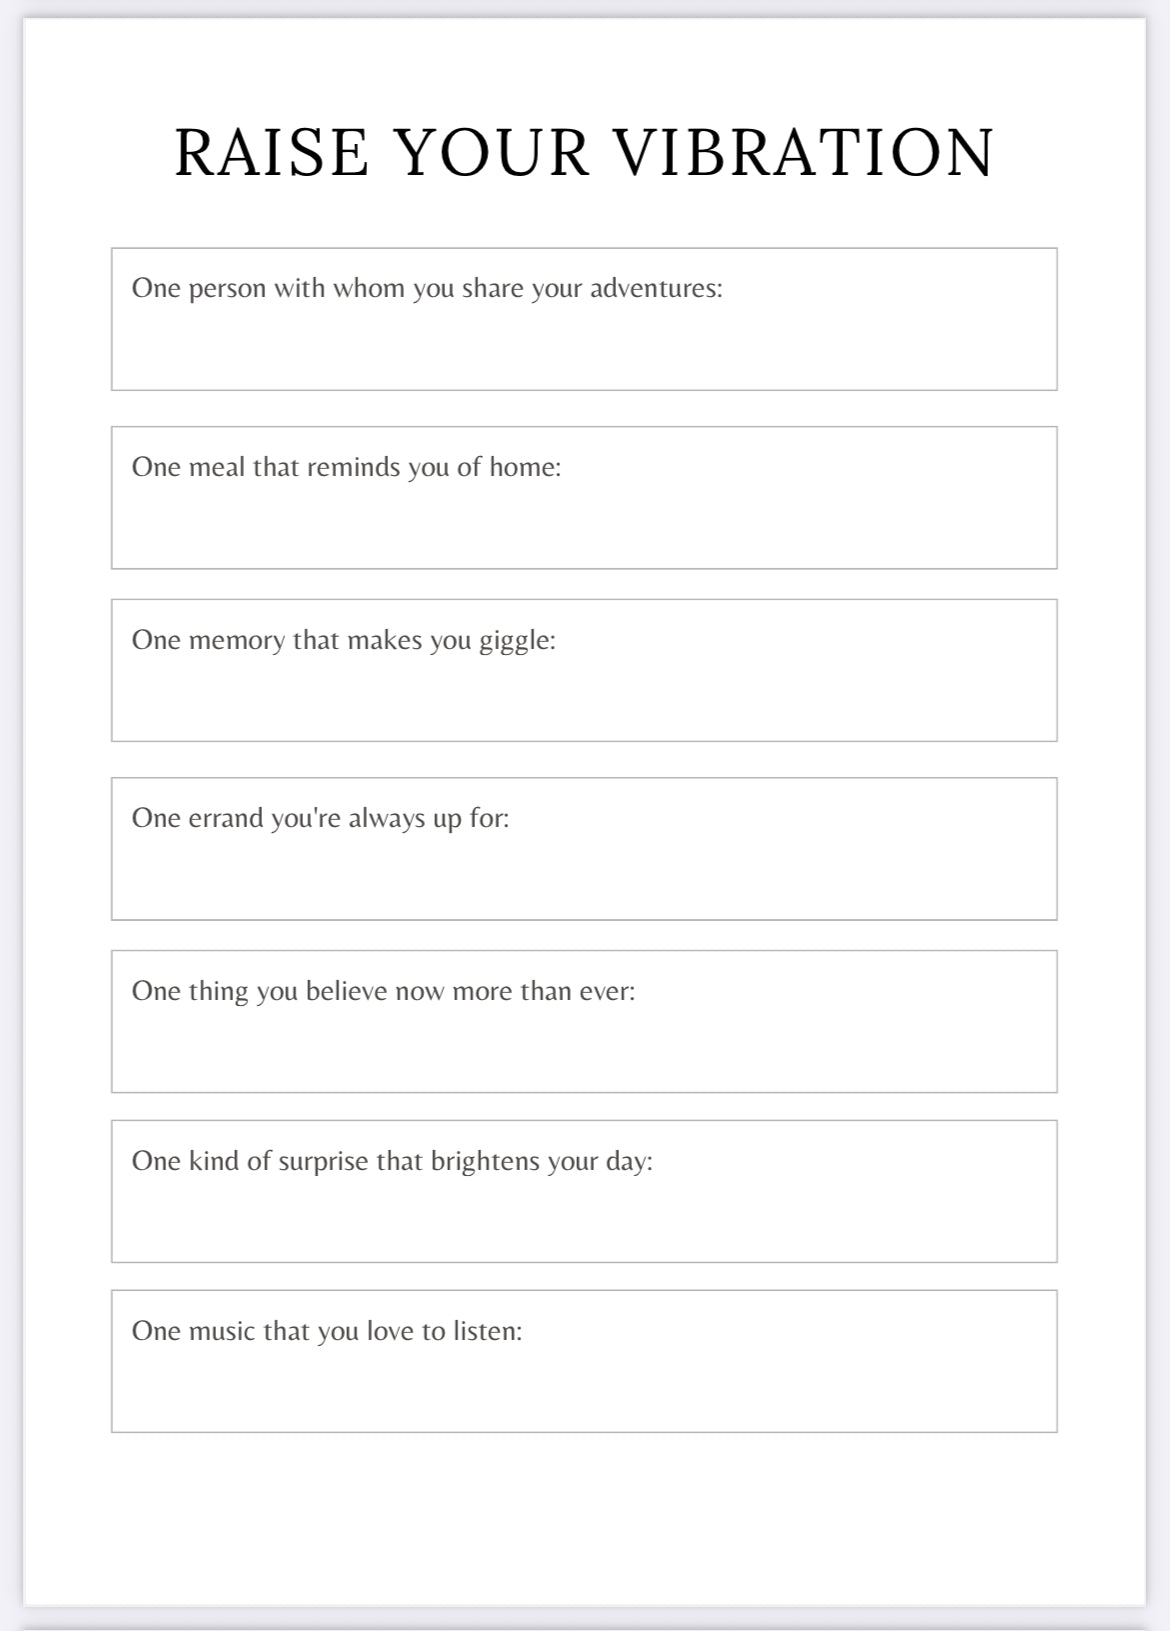
Task: Click the 'music that you love to listen' text
Action: coord(327,1331)
